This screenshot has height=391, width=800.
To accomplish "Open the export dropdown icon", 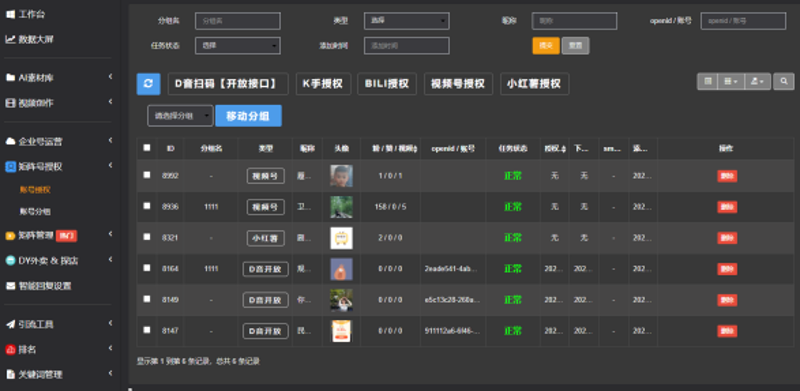I will [x=758, y=81].
